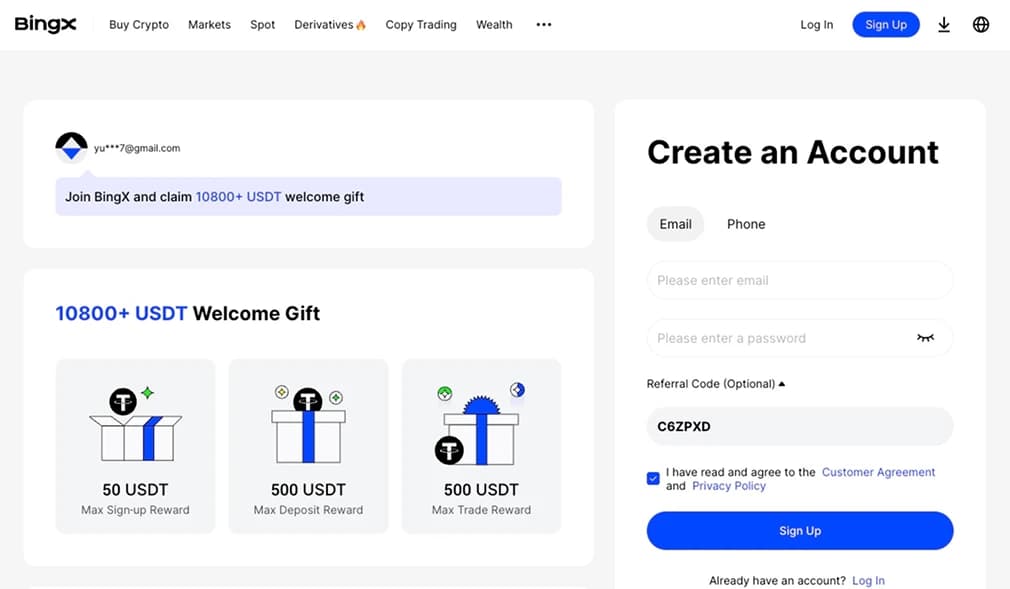The height and width of the screenshot is (589, 1010).
Task: Click the 500 USDT trade gift box
Action: 480,423
